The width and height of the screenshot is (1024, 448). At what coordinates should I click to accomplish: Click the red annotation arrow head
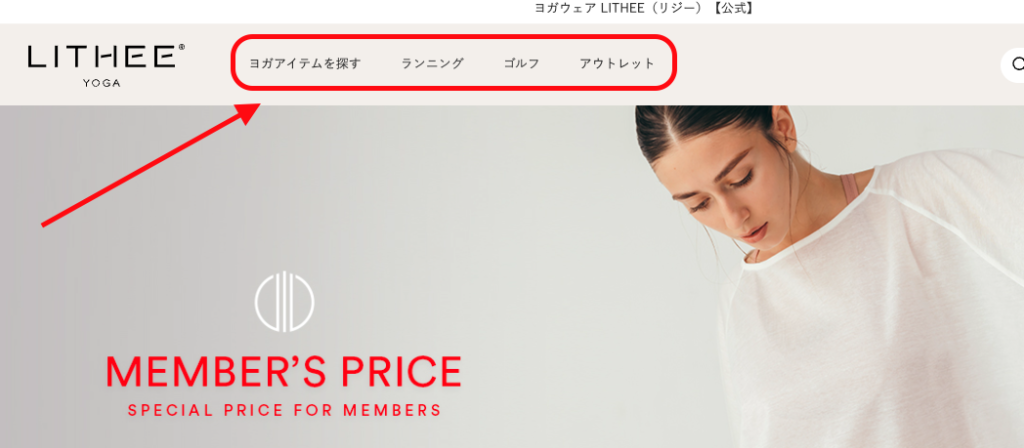(251, 114)
